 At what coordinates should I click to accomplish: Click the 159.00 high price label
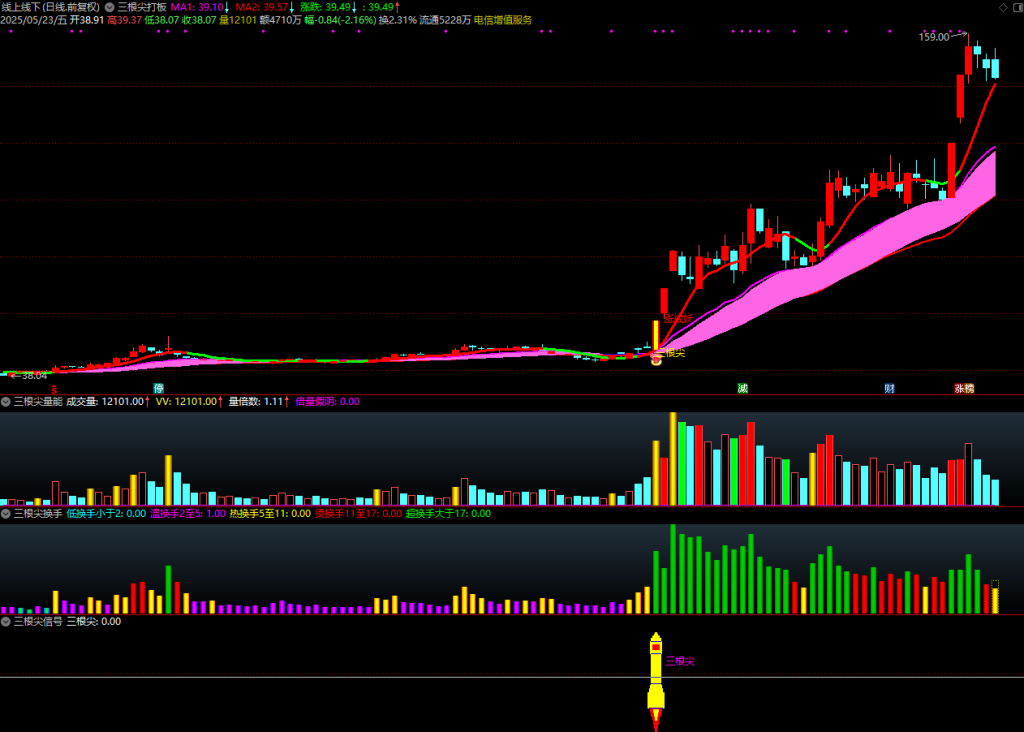coord(934,37)
